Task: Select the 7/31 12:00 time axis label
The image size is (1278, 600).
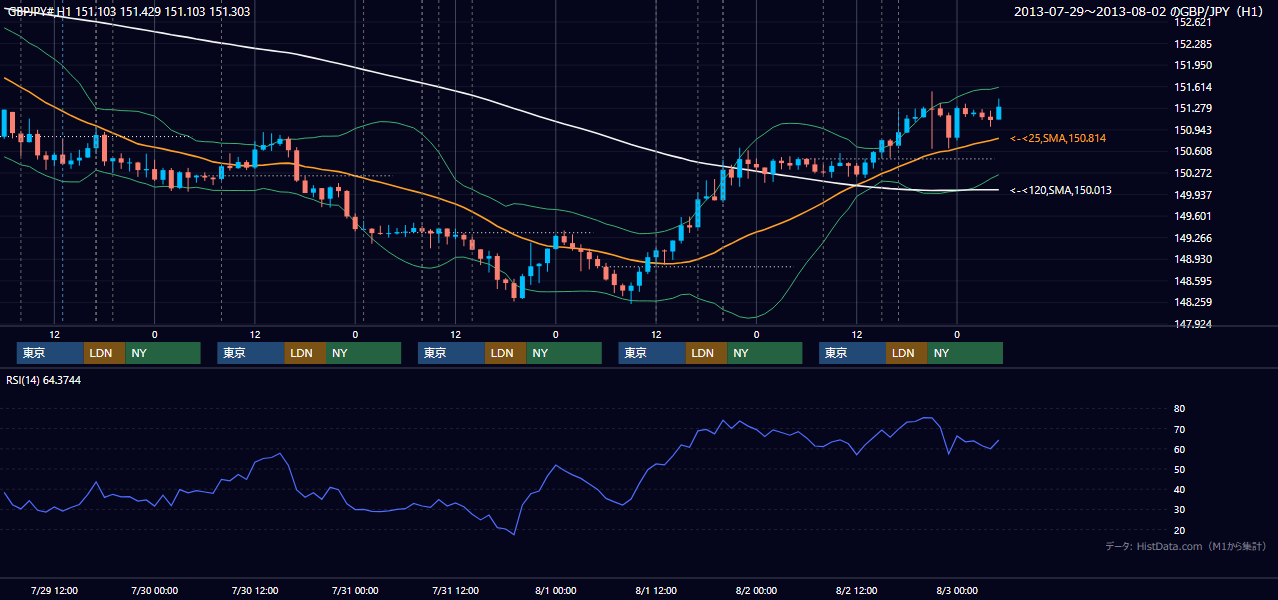Action: pyautogui.click(x=455, y=590)
